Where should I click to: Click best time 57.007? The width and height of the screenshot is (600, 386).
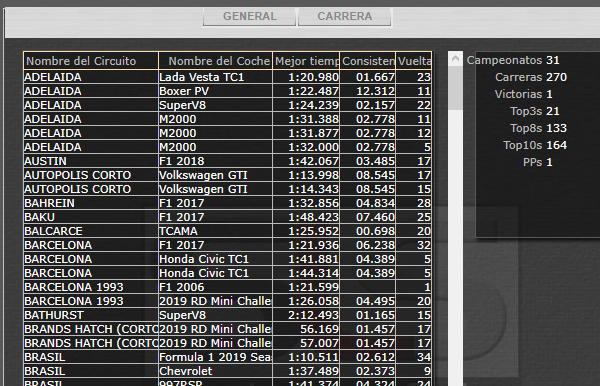pyautogui.click(x=306, y=343)
